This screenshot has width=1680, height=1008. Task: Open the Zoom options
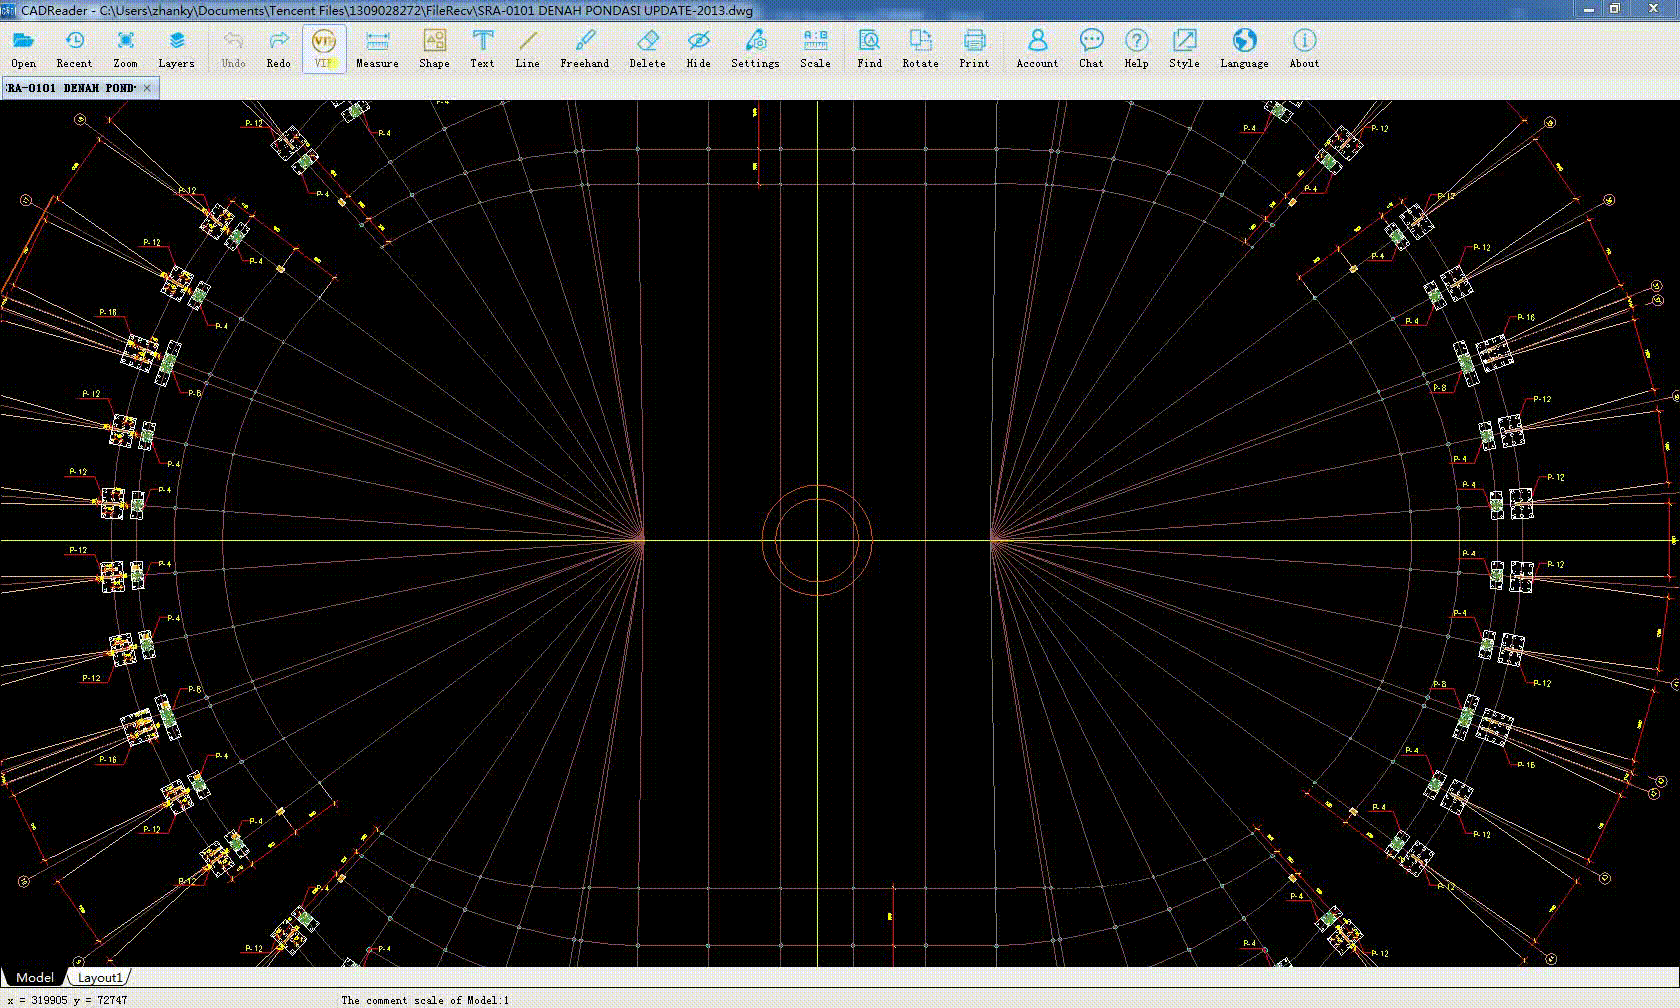pyautogui.click(x=125, y=47)
